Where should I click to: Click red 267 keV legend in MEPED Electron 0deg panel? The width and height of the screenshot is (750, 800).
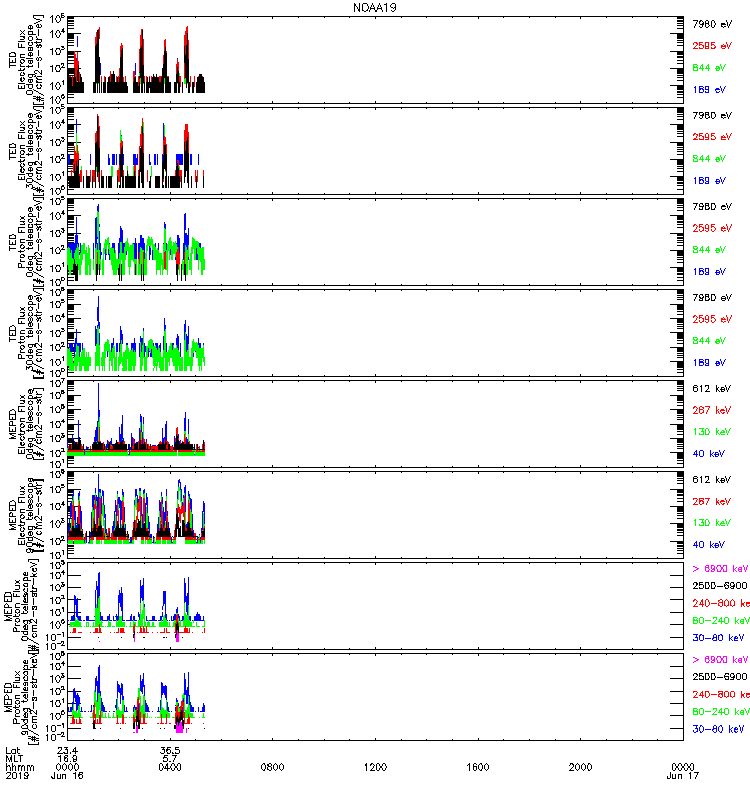pyautogui.click(x=712, y=410)
